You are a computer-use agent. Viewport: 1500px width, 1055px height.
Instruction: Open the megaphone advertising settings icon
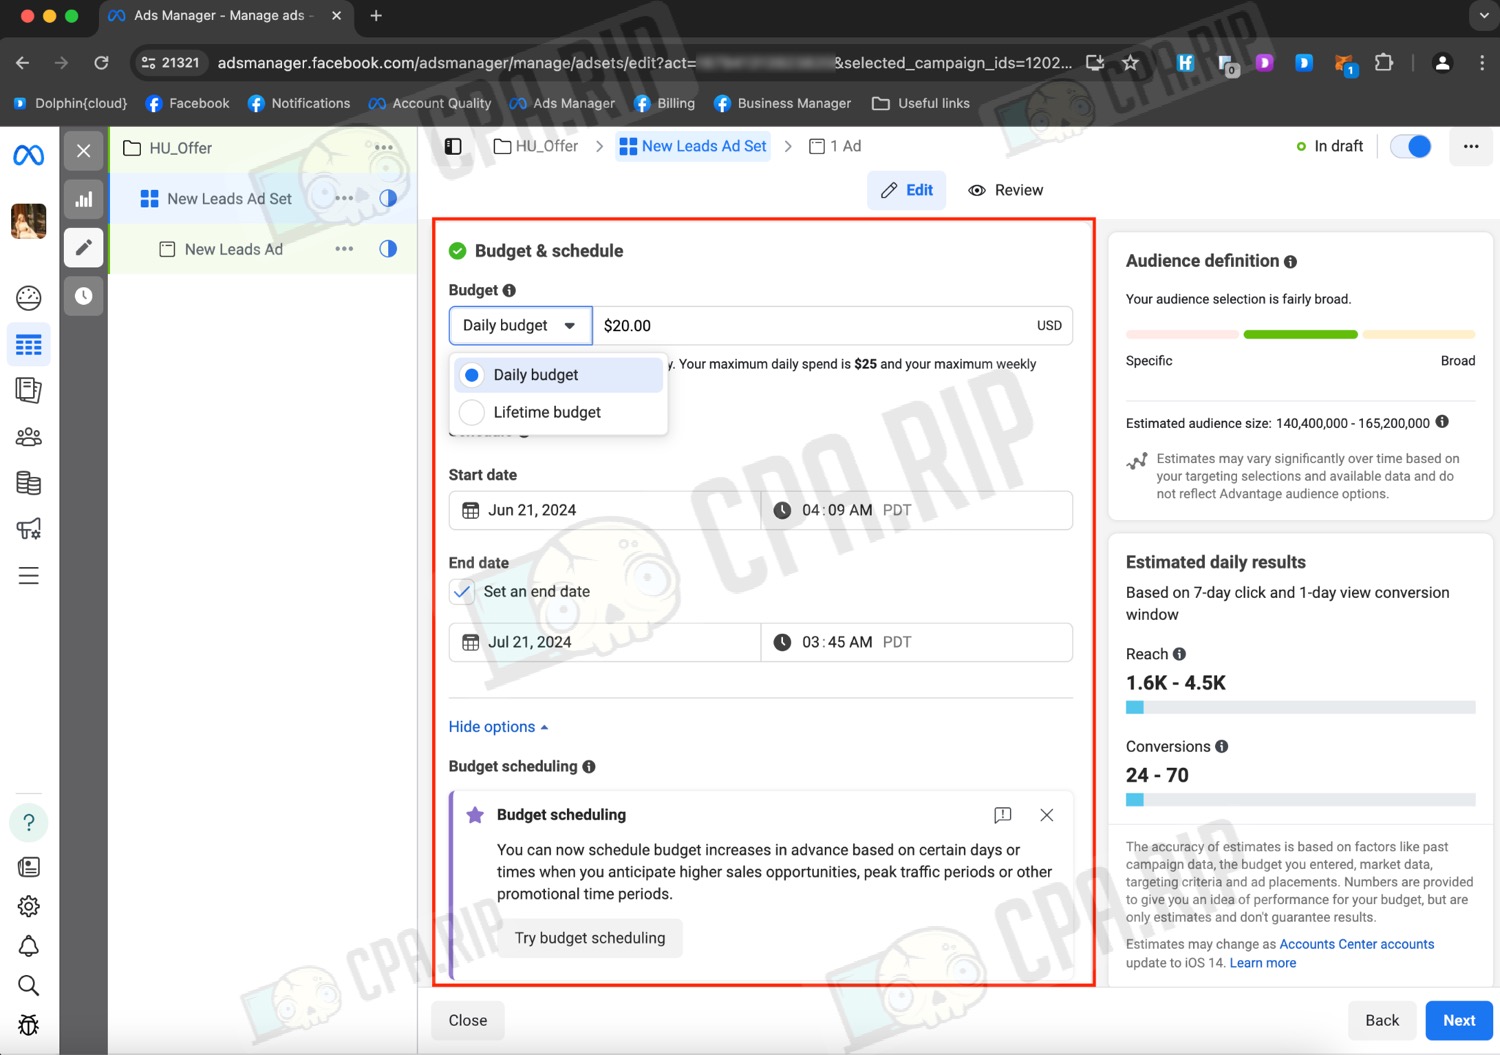pyautogui.click(x=29, y=529)
